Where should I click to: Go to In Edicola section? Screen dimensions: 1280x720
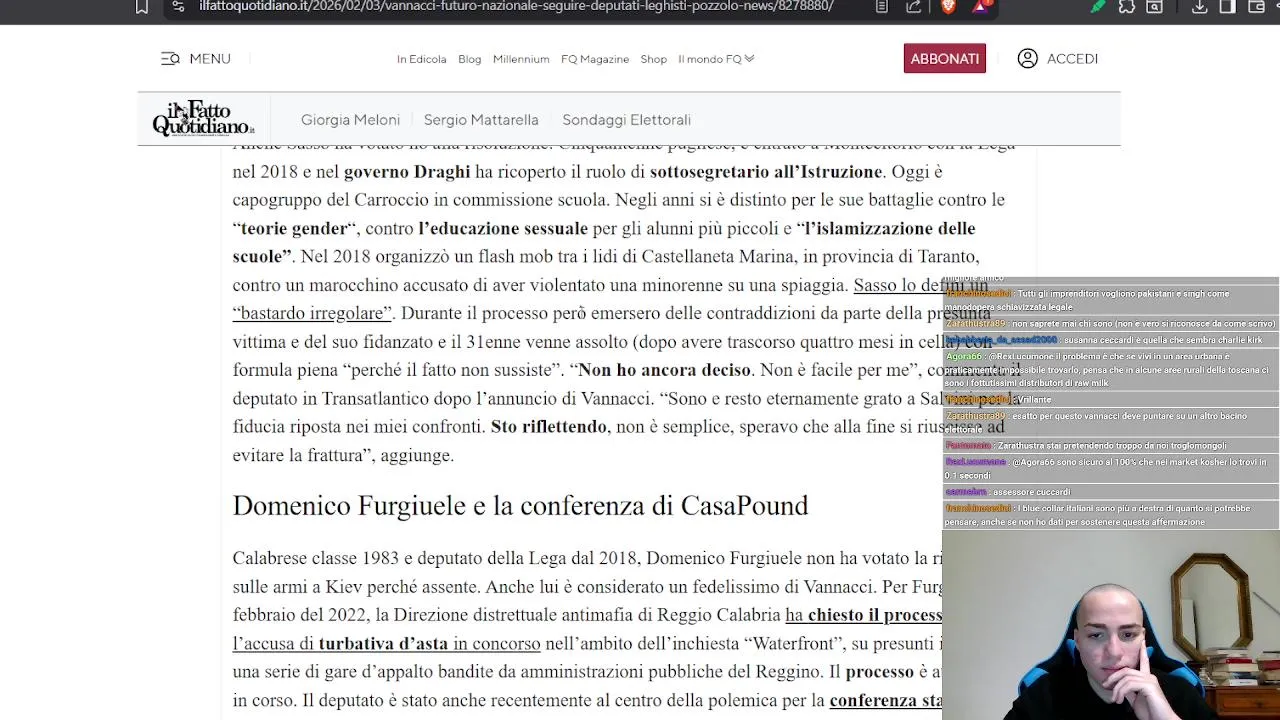pos(421,59)
